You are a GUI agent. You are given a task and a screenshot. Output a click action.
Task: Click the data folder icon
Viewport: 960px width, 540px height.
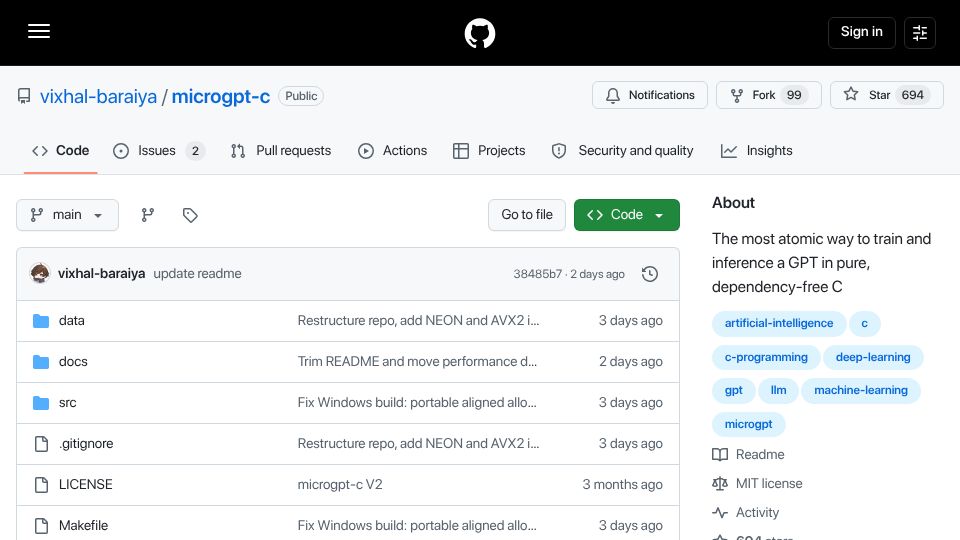coord(41,321)
